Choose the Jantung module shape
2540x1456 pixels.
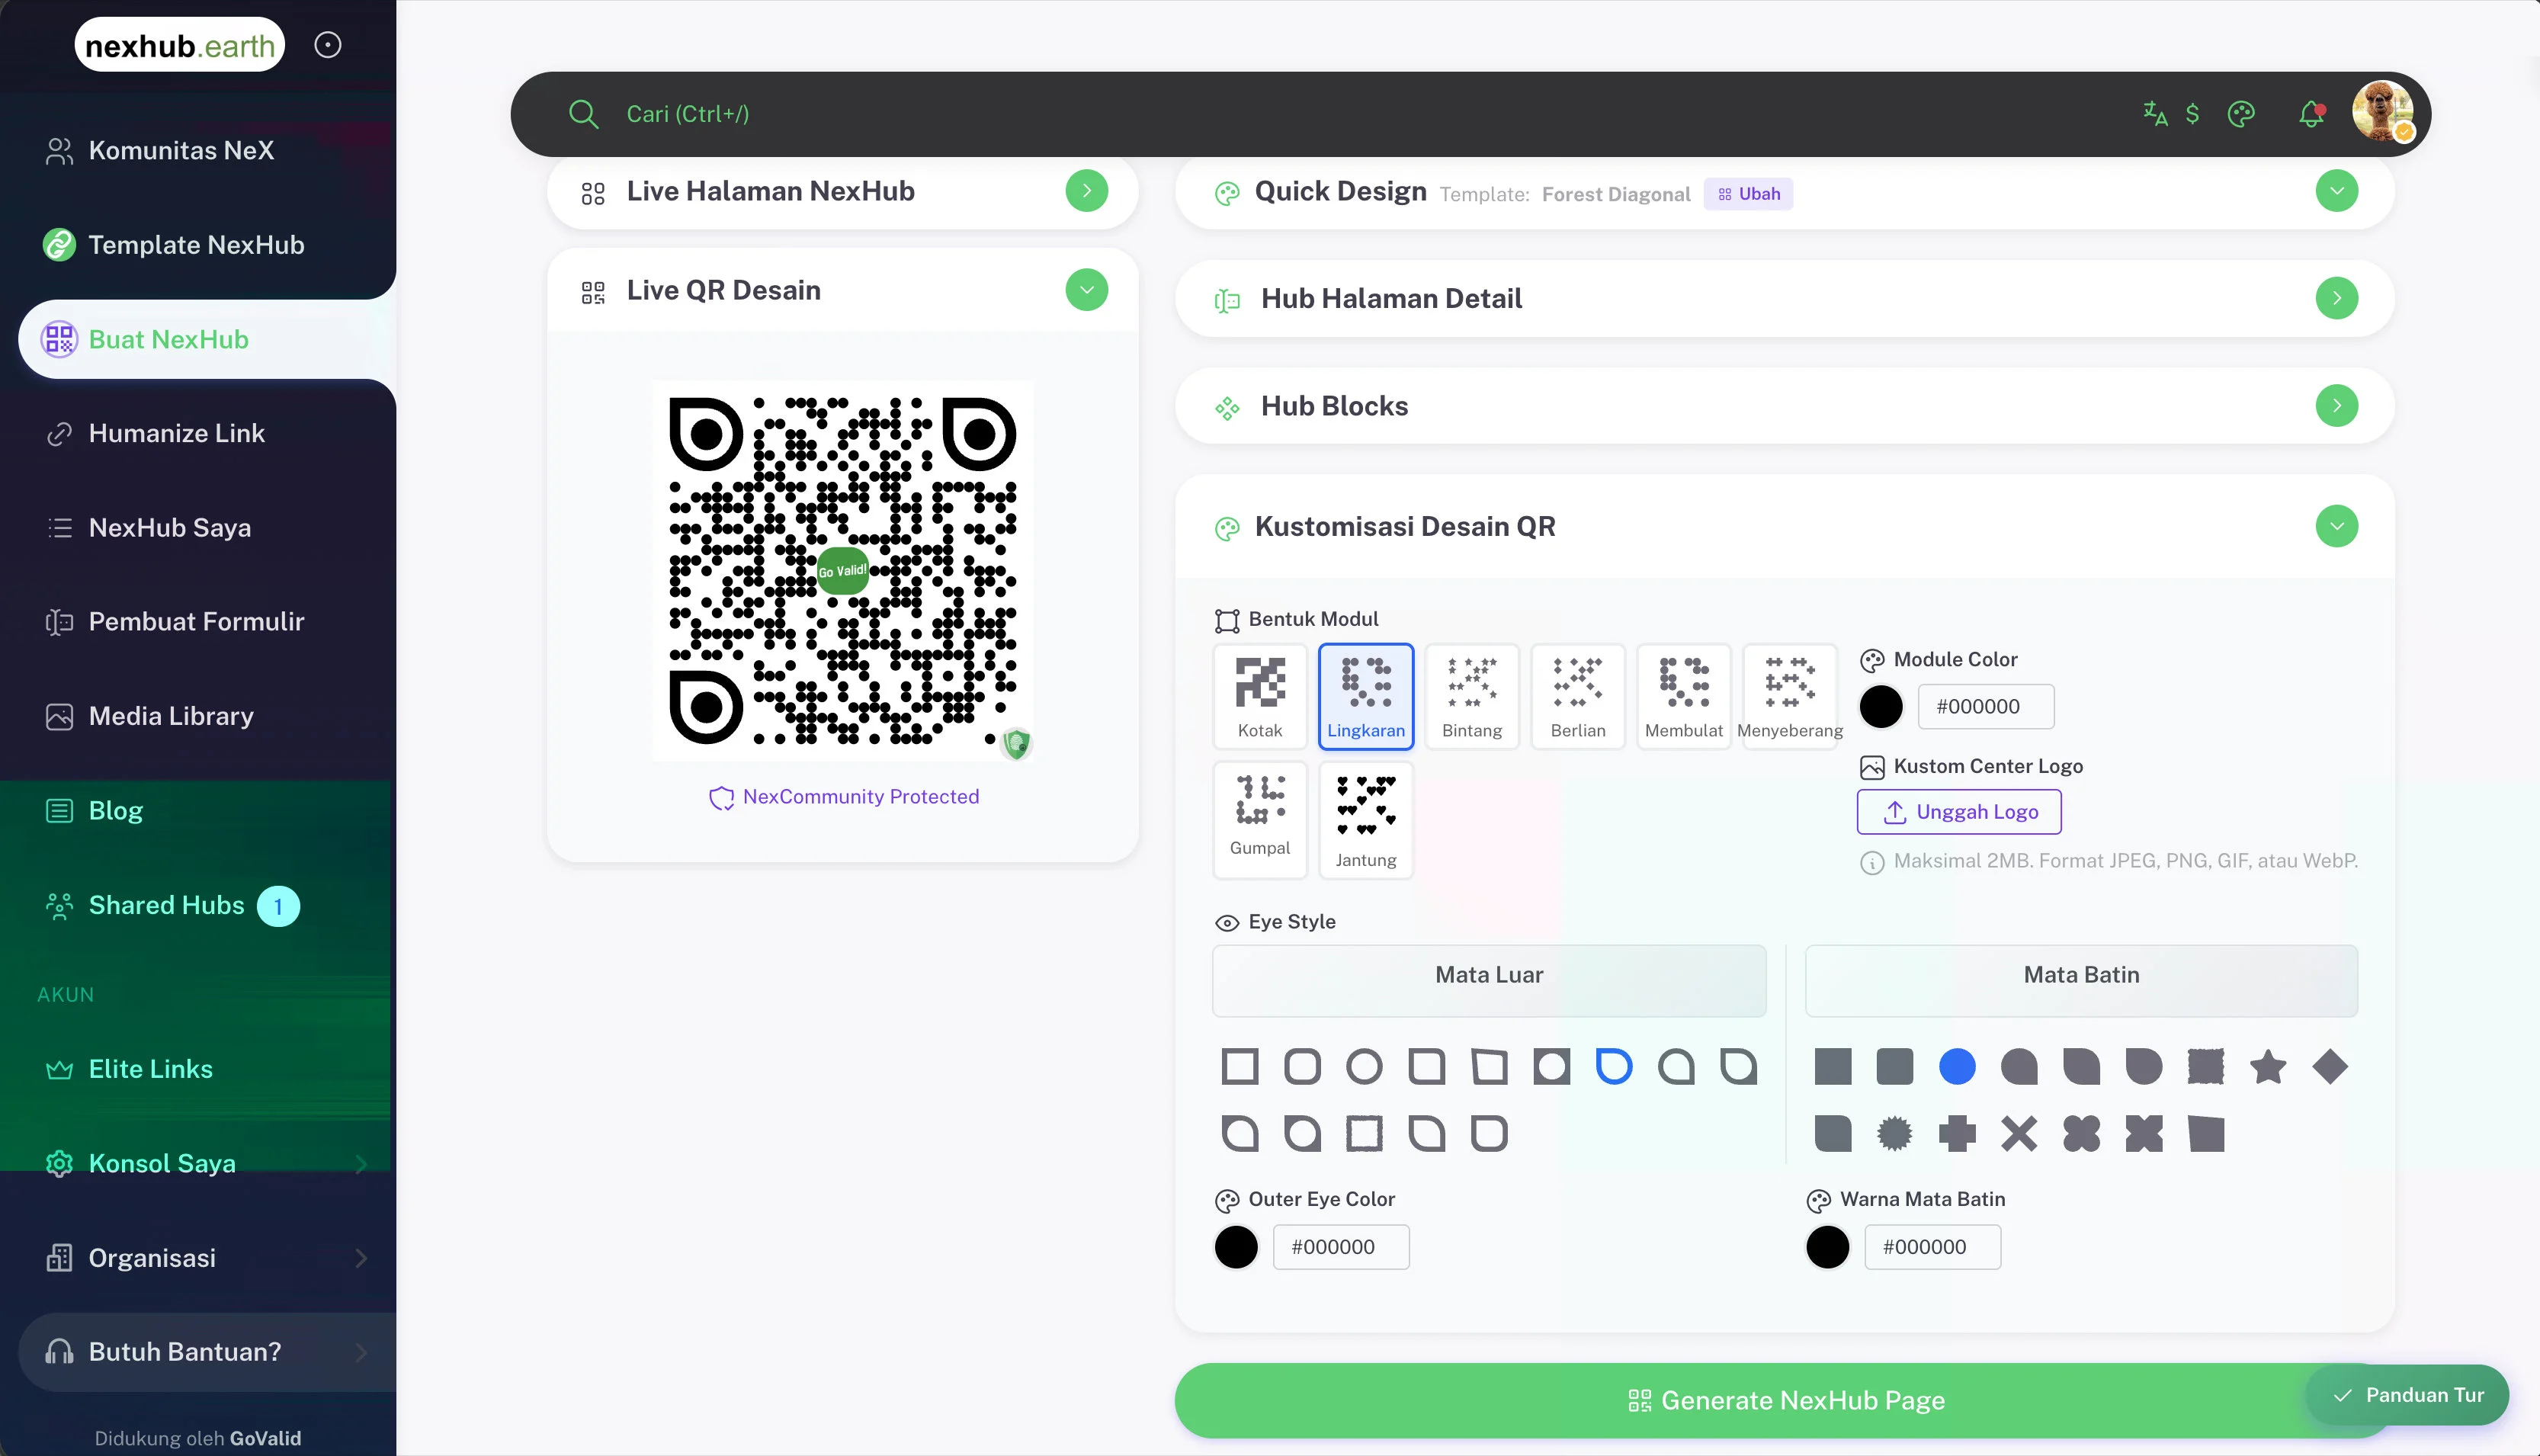coord(1366,820)
